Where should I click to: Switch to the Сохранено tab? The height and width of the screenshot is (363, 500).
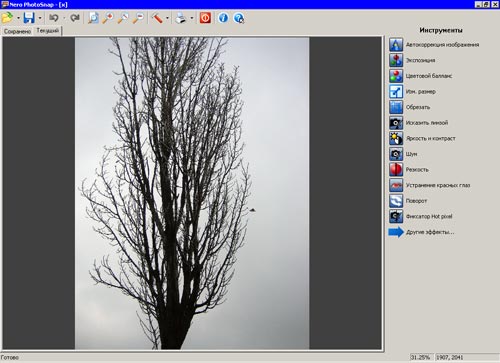click(x=17, y=31)
